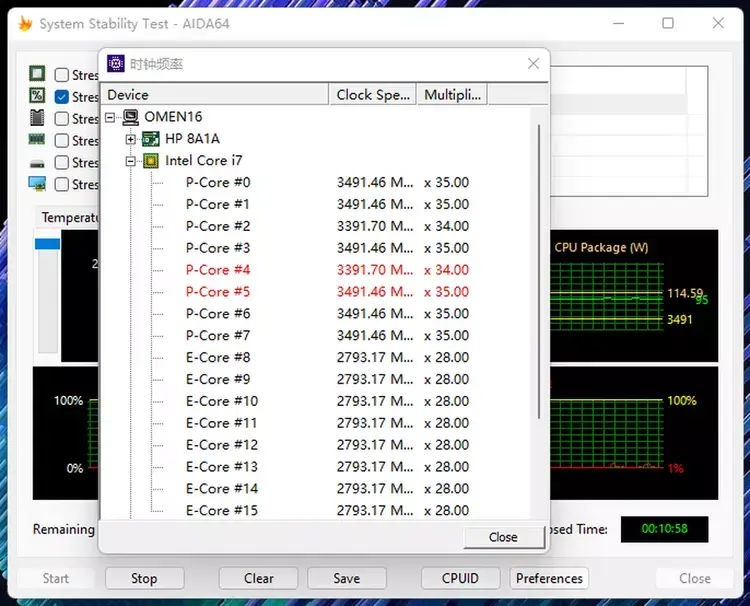750x606 pixels.
Task: Click the CPU stress icon at top left
Action: tap(37, 74)
